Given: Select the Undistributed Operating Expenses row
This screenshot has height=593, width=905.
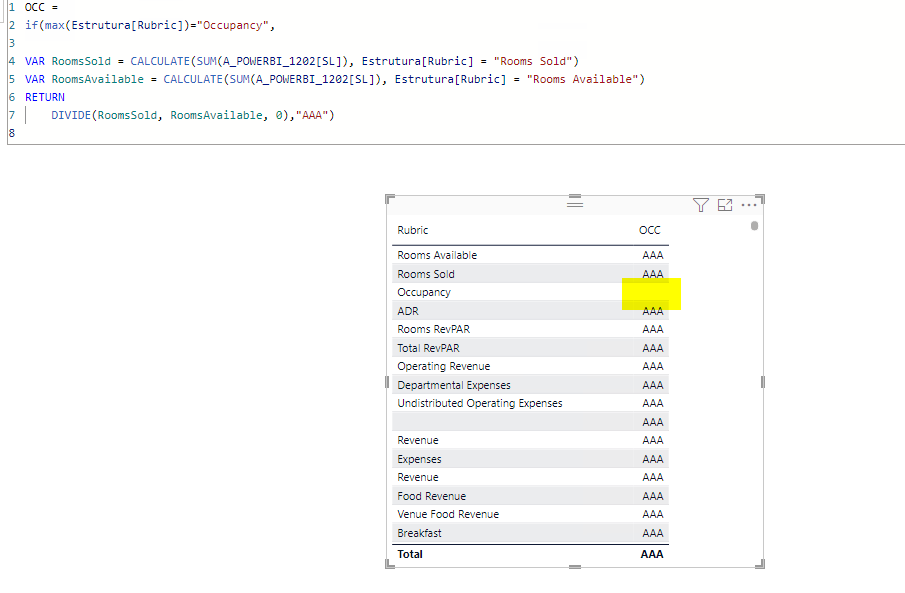Looking at the screenshot, I should pyautogui.click(x=530, y=403).
